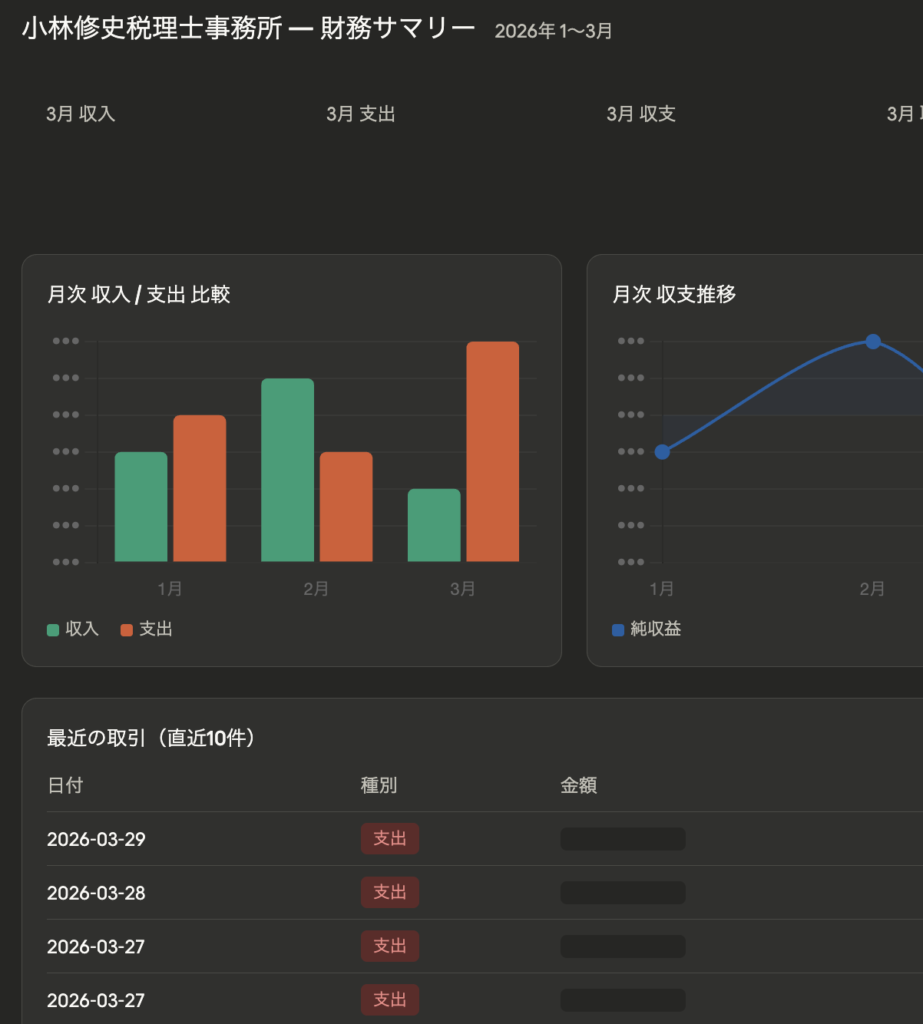This screenshot has width=923, height=1024.
Task: Toggle the orange 支出 legend under bar chart
Action: (146, 629)
